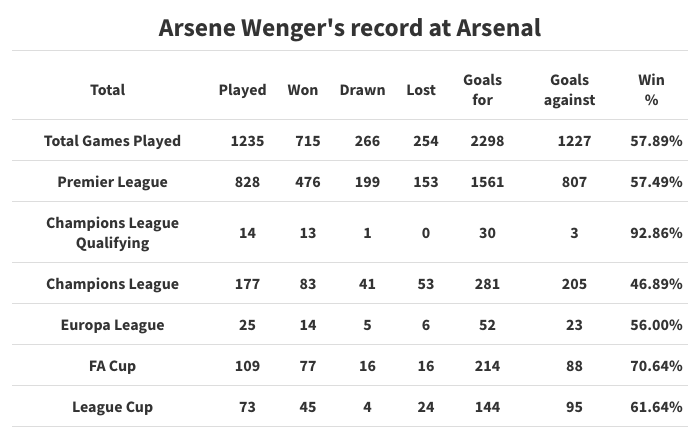Screen dimensions: 700x433
Task: Click the "Won" column header
Action: click(302, 90)
